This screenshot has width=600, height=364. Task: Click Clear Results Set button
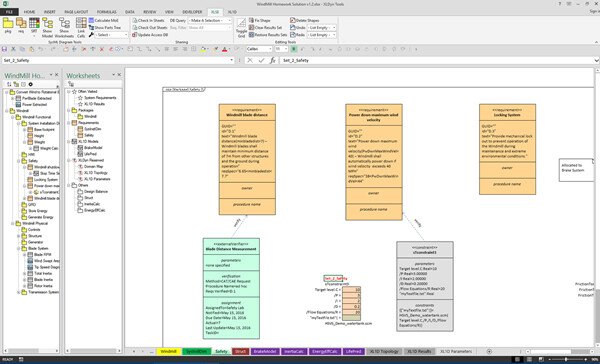click(x=265, y=28)
